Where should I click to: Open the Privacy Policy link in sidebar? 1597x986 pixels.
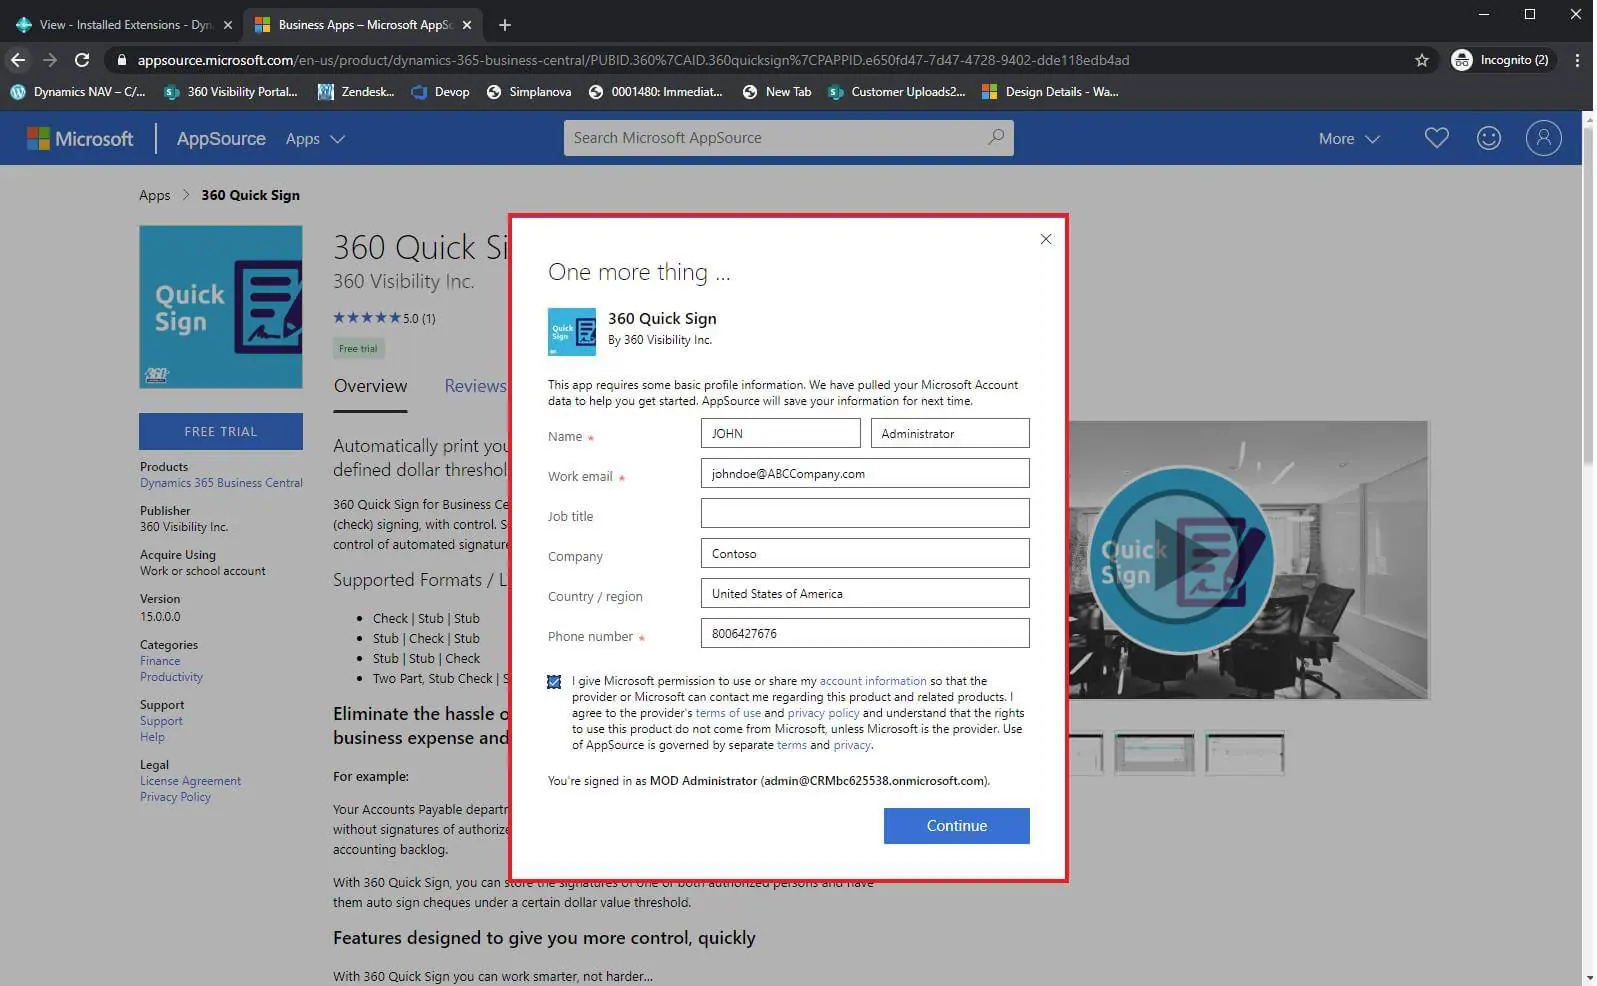[x=175, y=797]
